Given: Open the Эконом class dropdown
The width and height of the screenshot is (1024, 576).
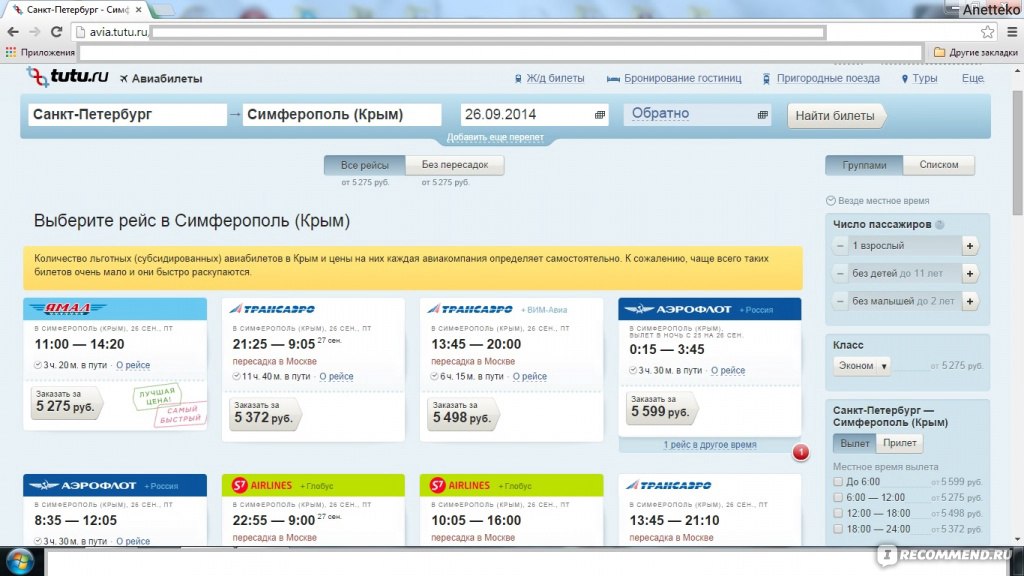Looking at the screenshot, I should click(861, 366).
